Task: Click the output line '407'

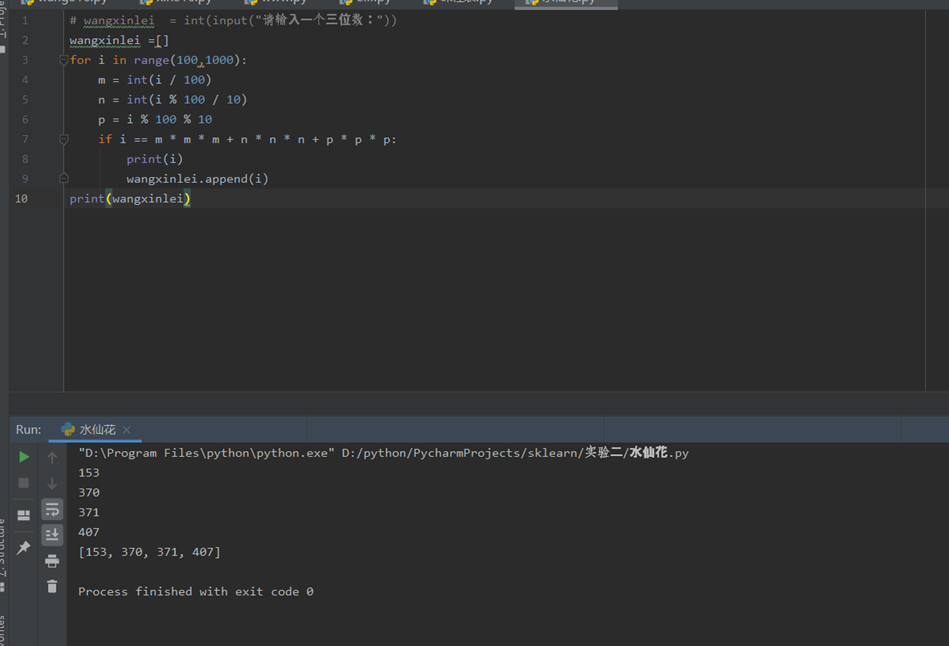Action: click(x=89, y=532)
